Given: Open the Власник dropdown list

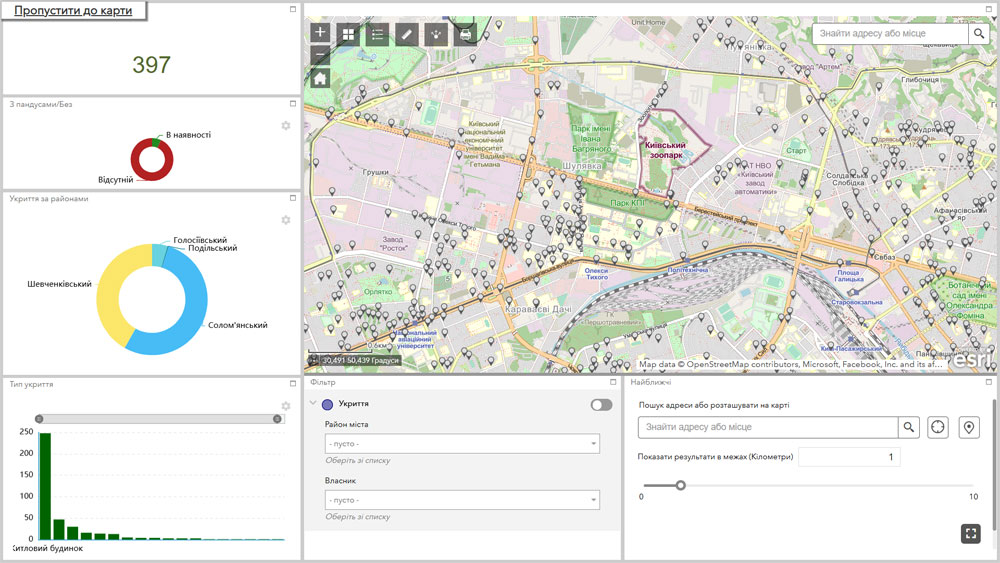Looking at the screenshot, I should [x=462, y=500].
